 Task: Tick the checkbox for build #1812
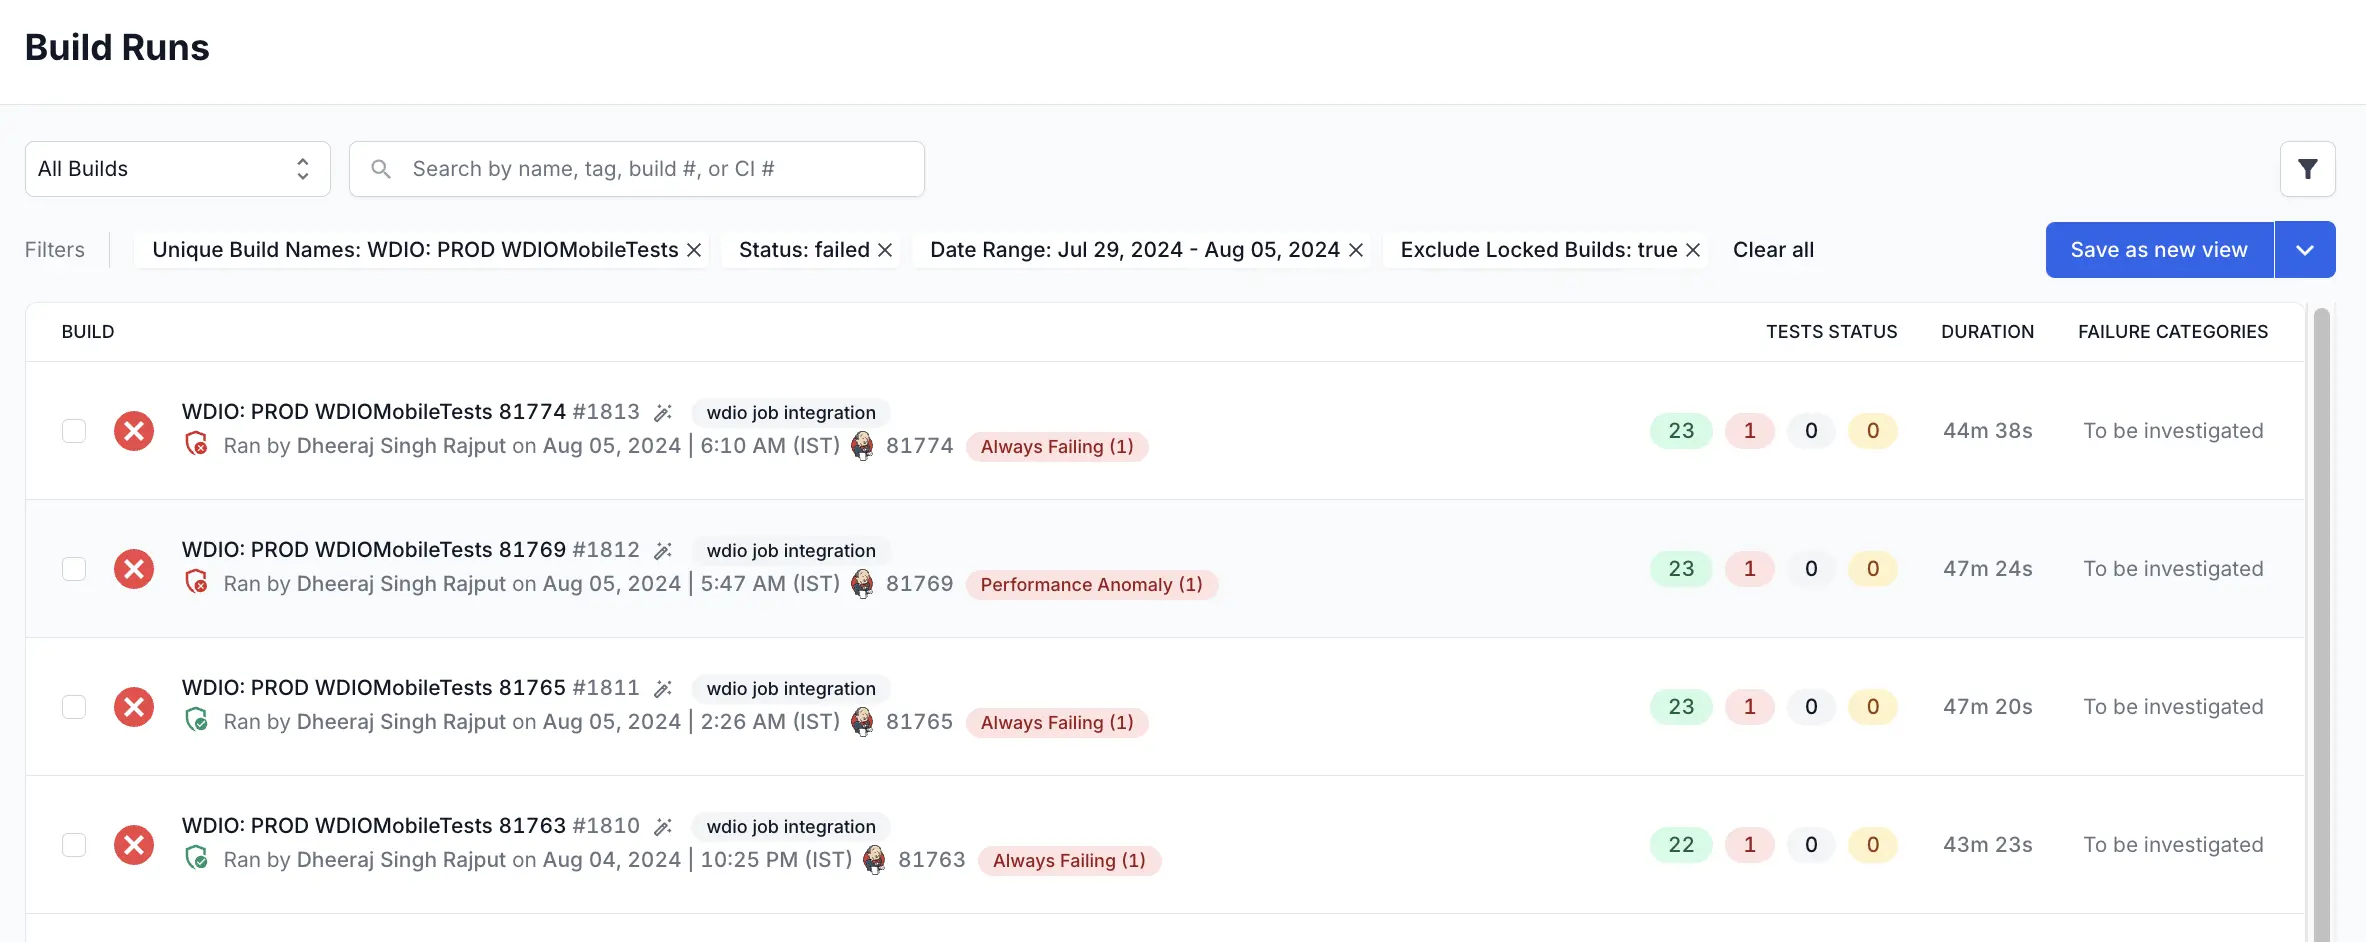(74, 569)
